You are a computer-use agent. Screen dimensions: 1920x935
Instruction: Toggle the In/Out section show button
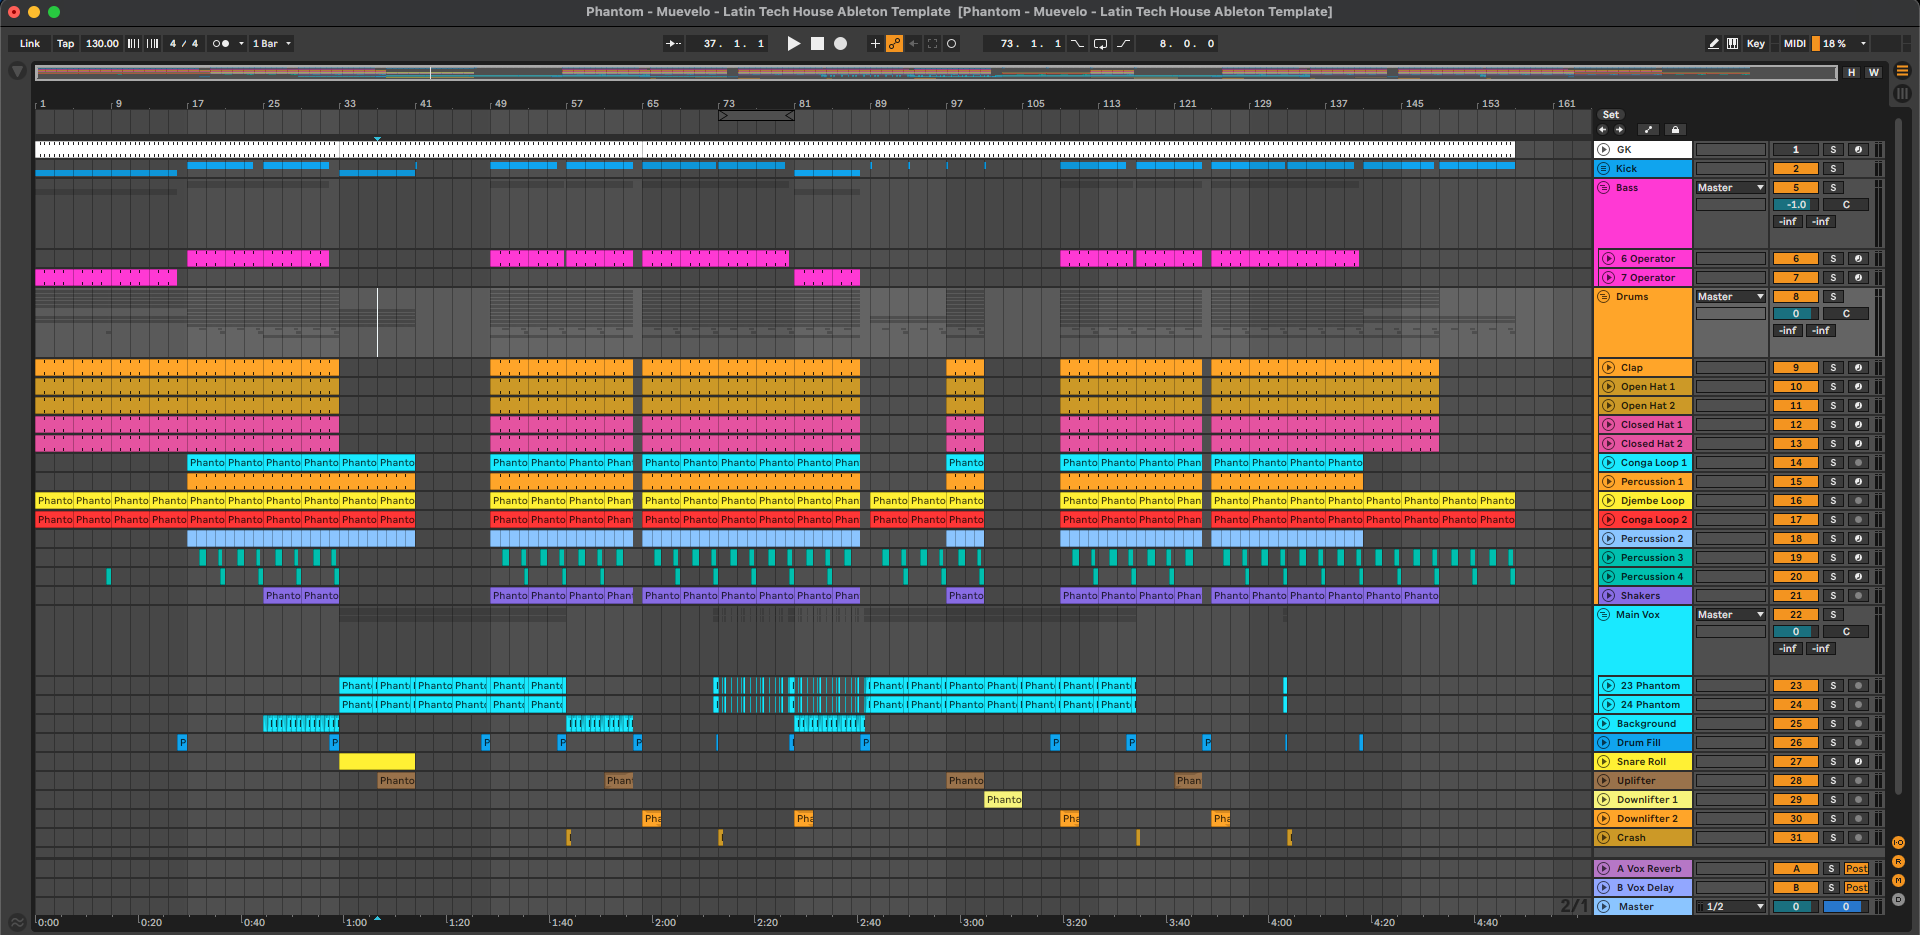[x=1898, y=843]
